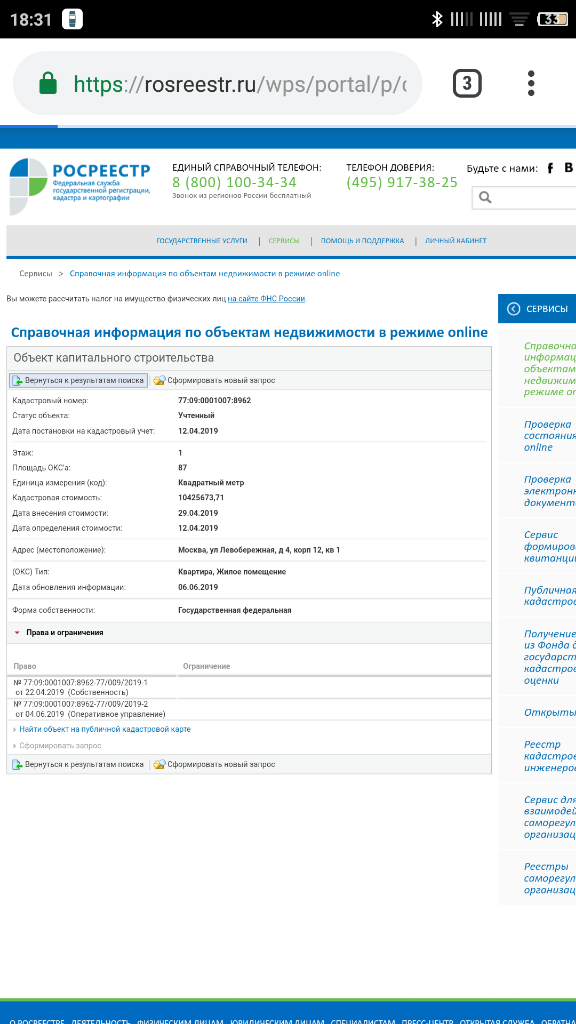Open the ГОСУДАРСТВЕННЫЕ УСЛУГИ menu
Viewport: 576px width, 1024px height.
[202, 241]
